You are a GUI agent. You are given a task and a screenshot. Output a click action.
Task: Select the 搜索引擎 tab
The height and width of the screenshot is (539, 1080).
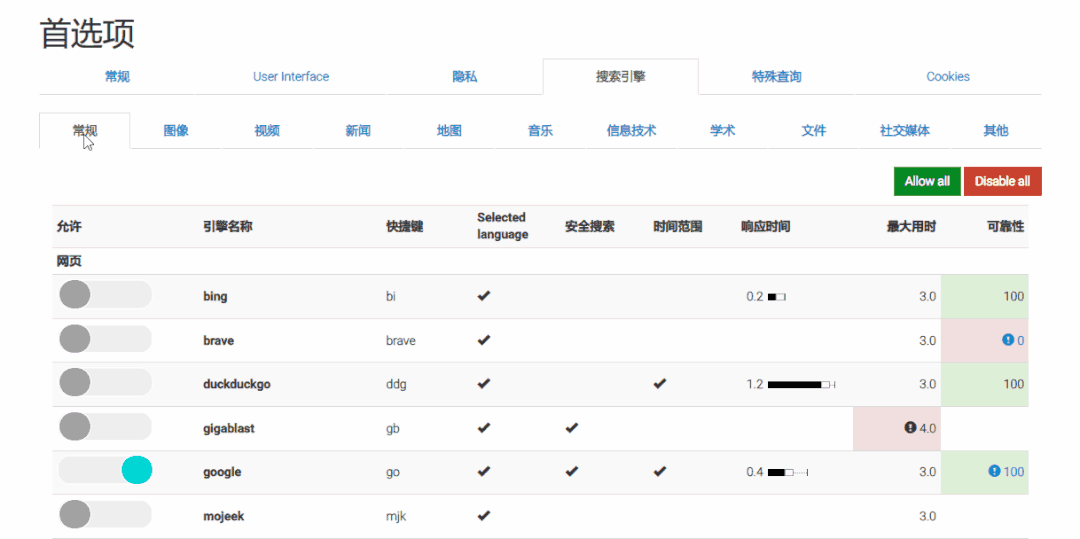[x=621, y=76]
